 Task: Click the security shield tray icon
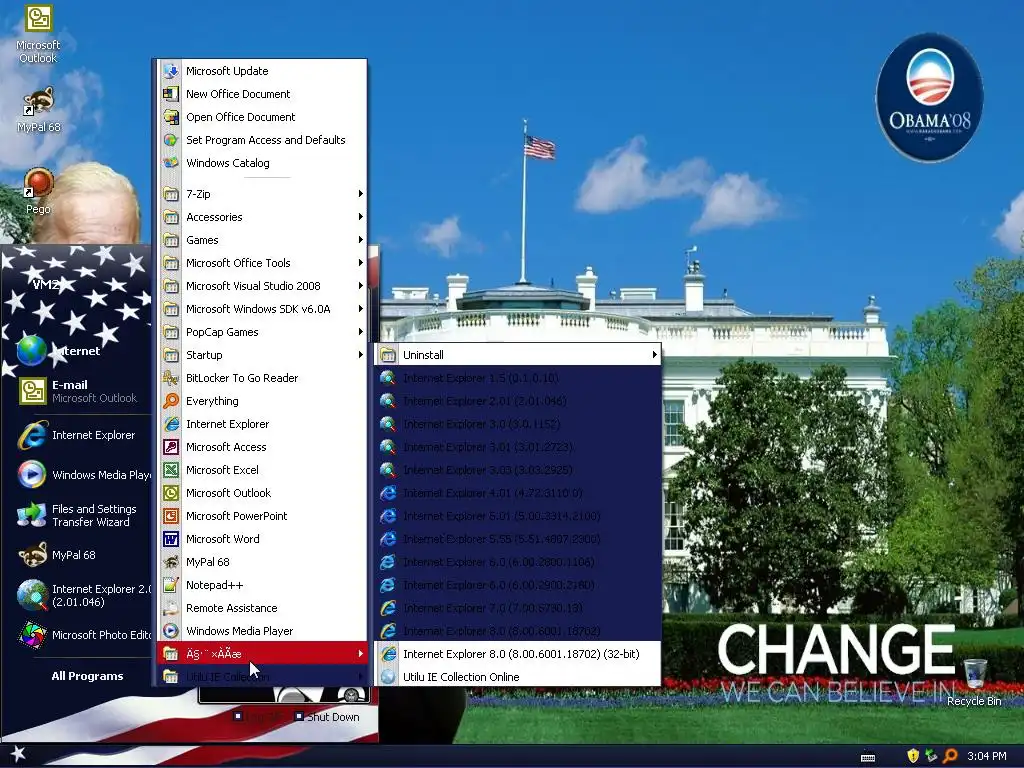point(913,756)
